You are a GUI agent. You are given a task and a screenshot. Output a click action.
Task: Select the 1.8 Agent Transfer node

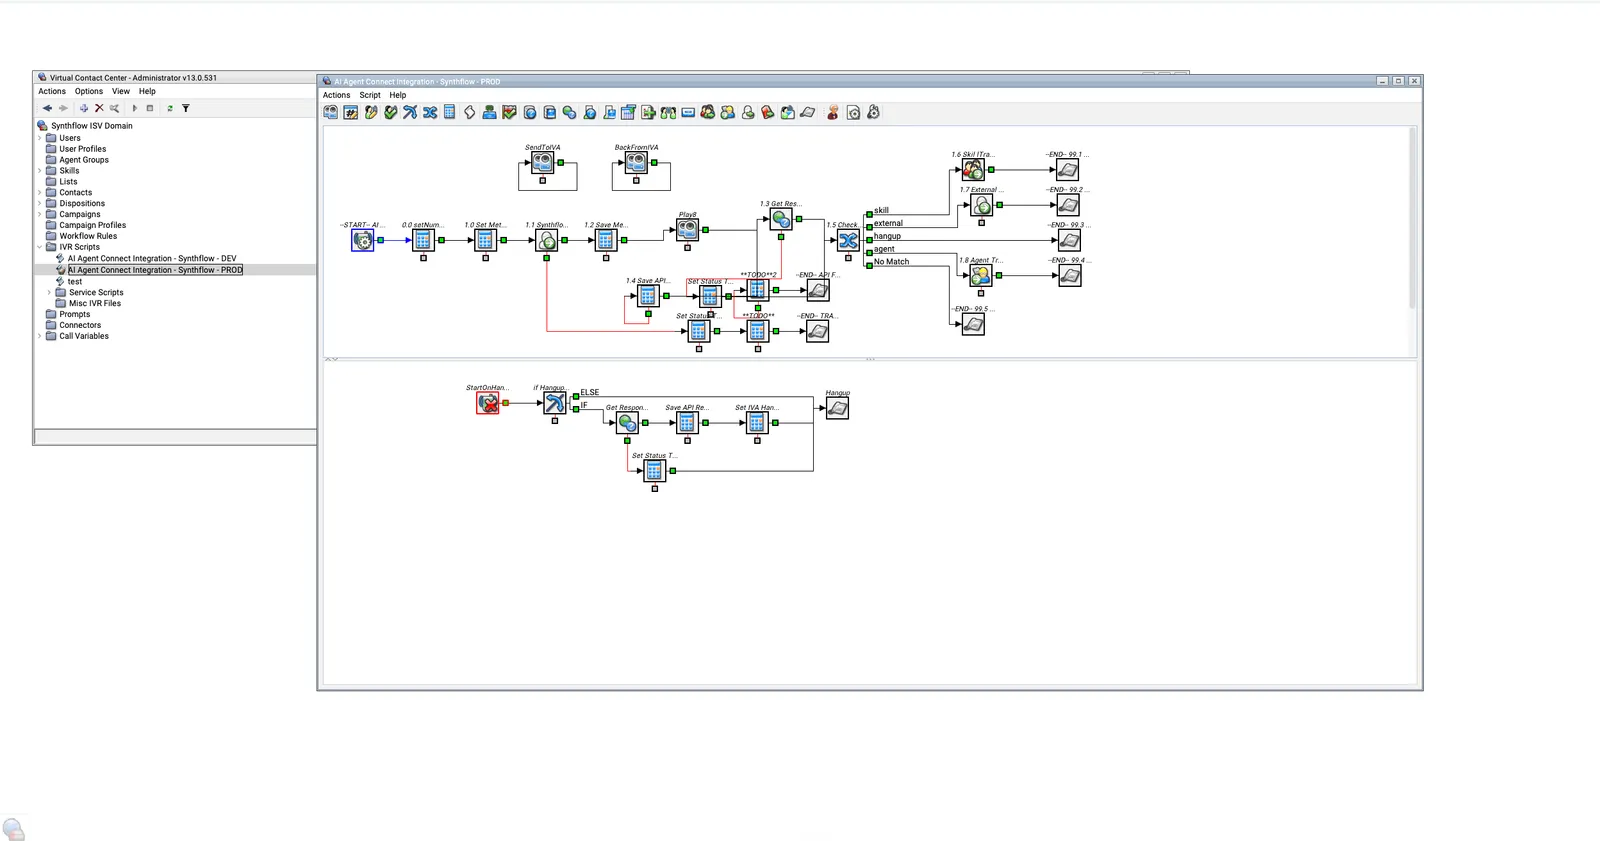(x=980, y=275)
